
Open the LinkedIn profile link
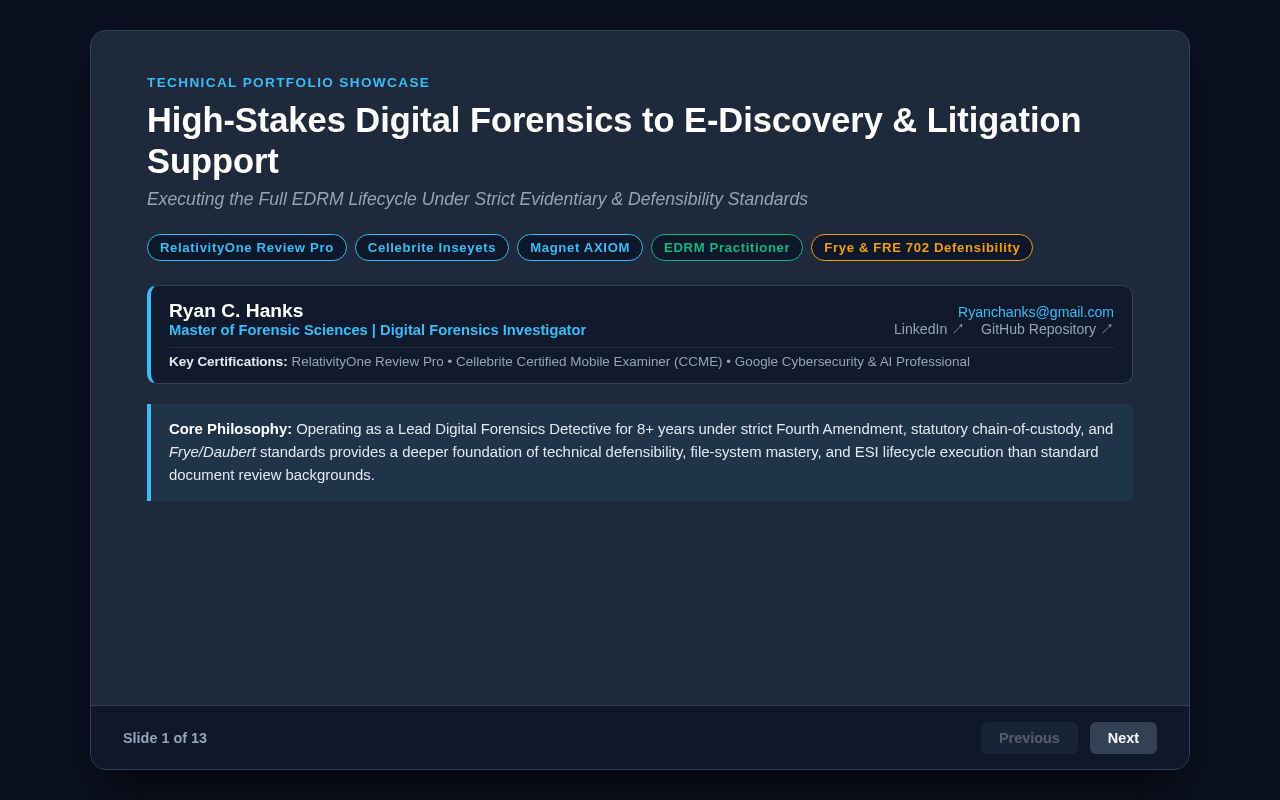click(928, 329)
